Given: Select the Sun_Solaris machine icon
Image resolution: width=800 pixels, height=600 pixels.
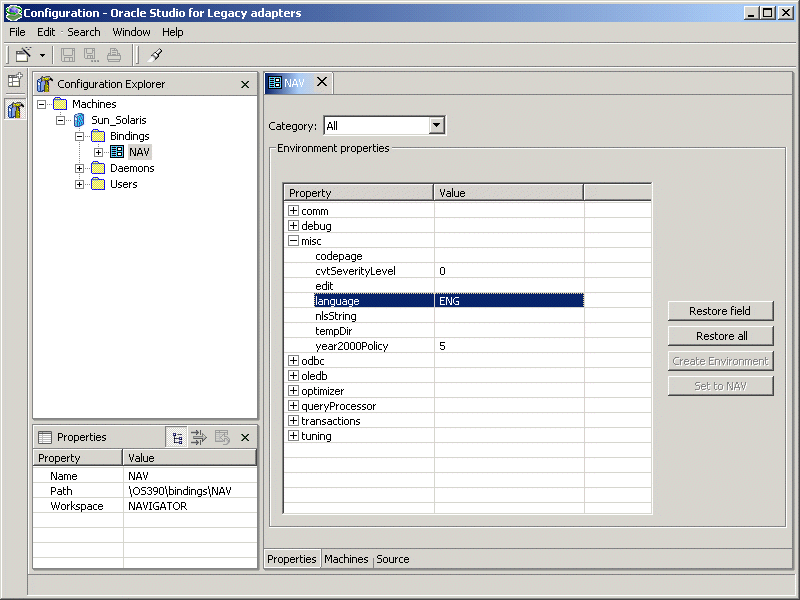Looking at the screenshot, I should (79, 120).
